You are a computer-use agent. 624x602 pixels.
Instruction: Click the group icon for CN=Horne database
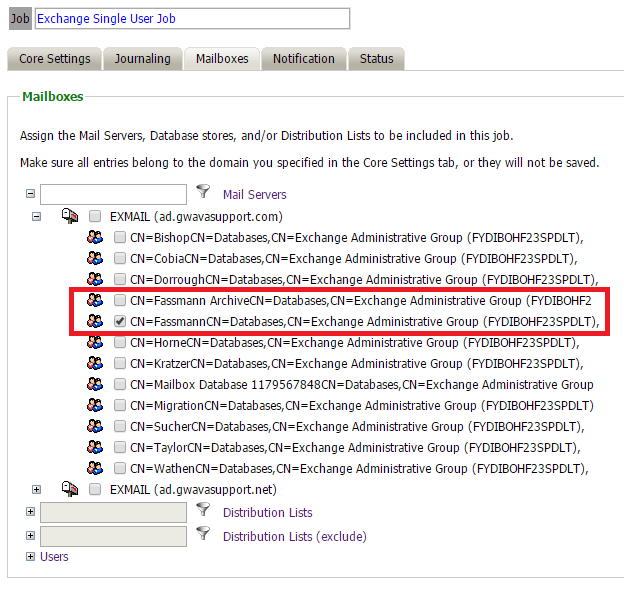[95, 342]
